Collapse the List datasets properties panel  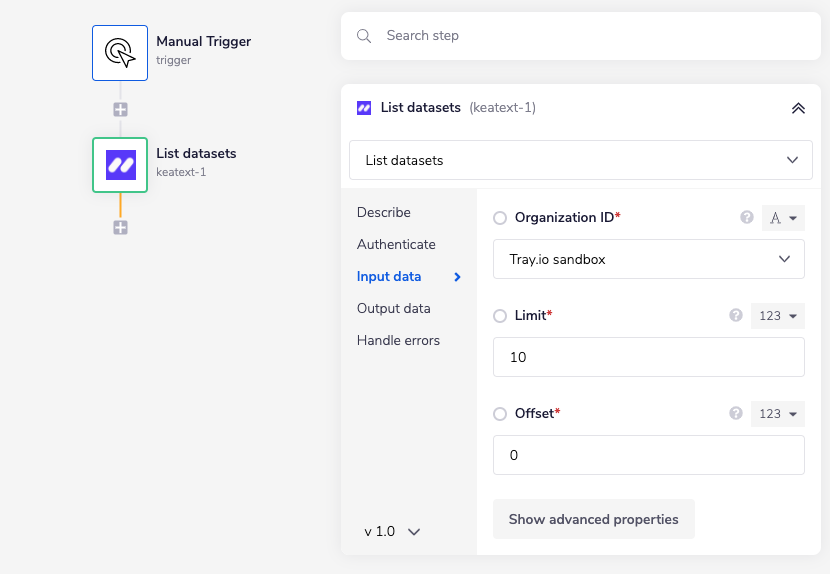click(798, 108)
